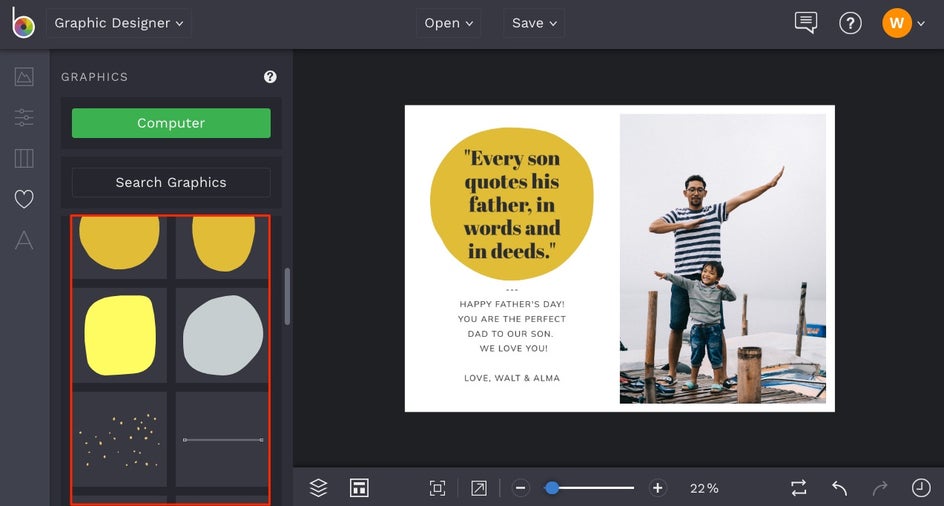Screen dimensions: 944x506
Task: Open the history clock icon
Action: 920,488
